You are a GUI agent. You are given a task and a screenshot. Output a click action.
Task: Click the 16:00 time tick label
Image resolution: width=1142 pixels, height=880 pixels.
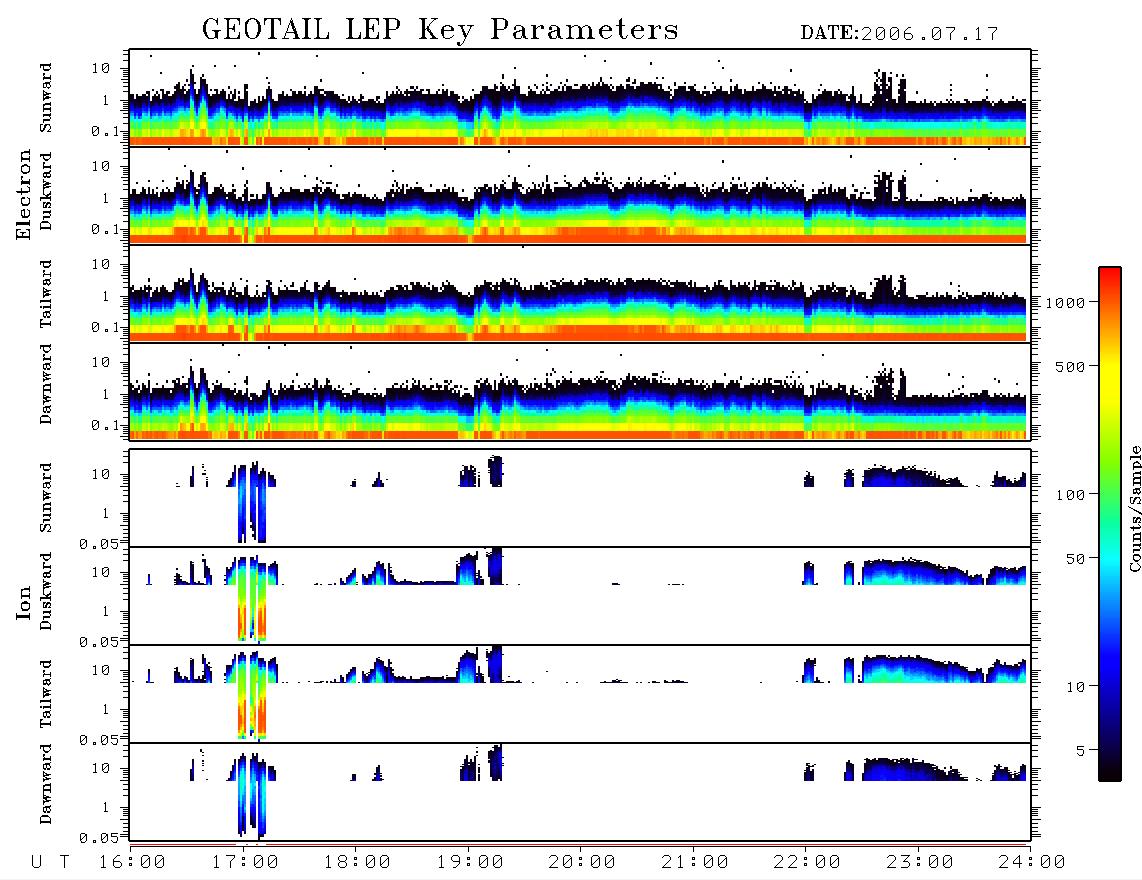(132, 863)
